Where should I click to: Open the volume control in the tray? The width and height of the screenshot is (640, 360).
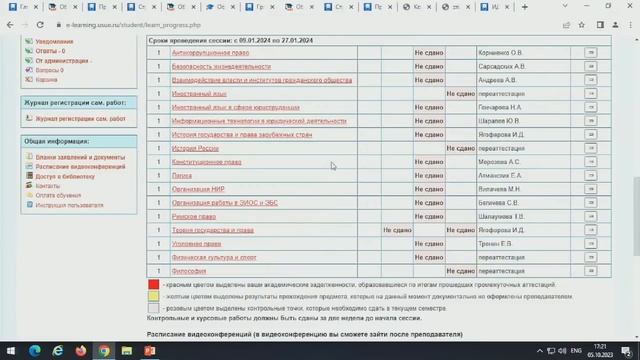point(562,351)
